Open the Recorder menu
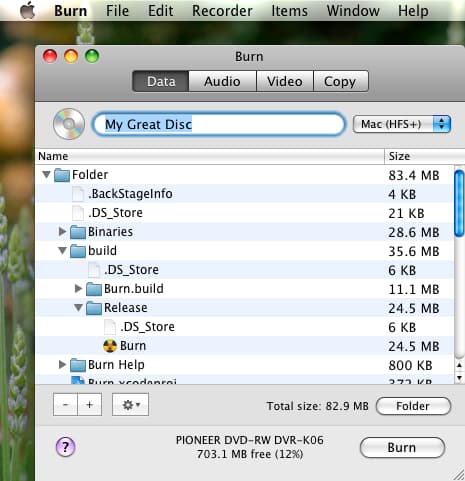Image resolution: width=465 pixels, height=481 pixels. (222, 11)
